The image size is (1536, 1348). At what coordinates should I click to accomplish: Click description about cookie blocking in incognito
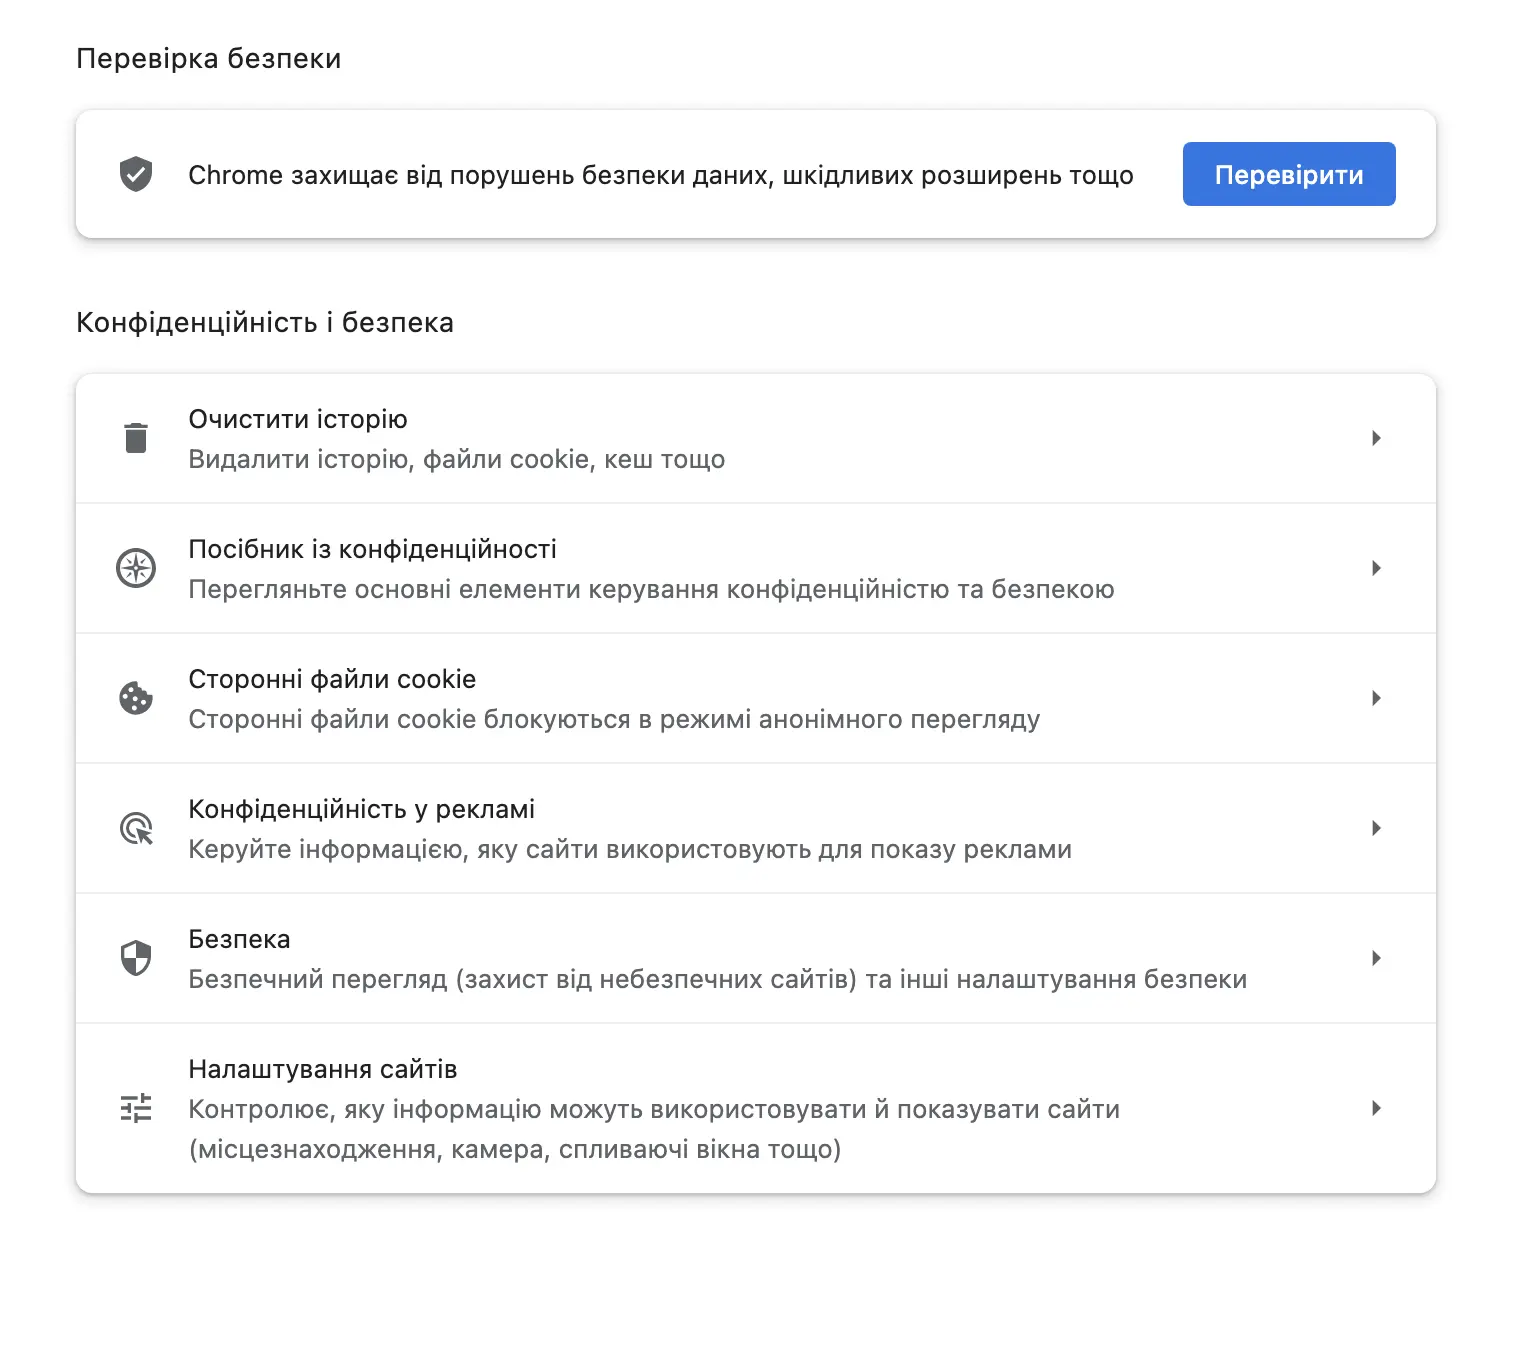tap(614, 719)
